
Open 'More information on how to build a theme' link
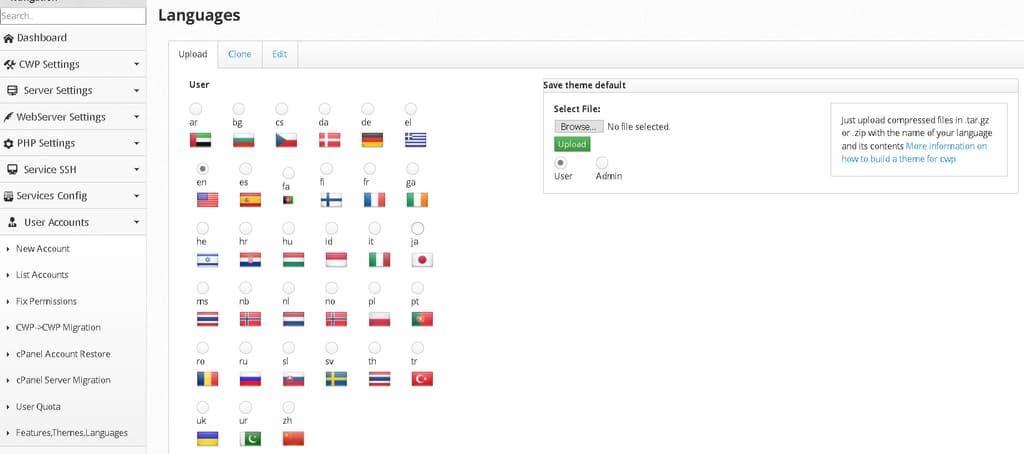(x=914, y=152)
